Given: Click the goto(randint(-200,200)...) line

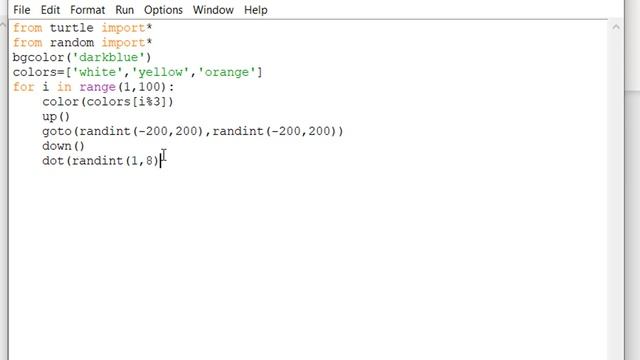Looking at the screenshot, I should click(x=193, y=131).
